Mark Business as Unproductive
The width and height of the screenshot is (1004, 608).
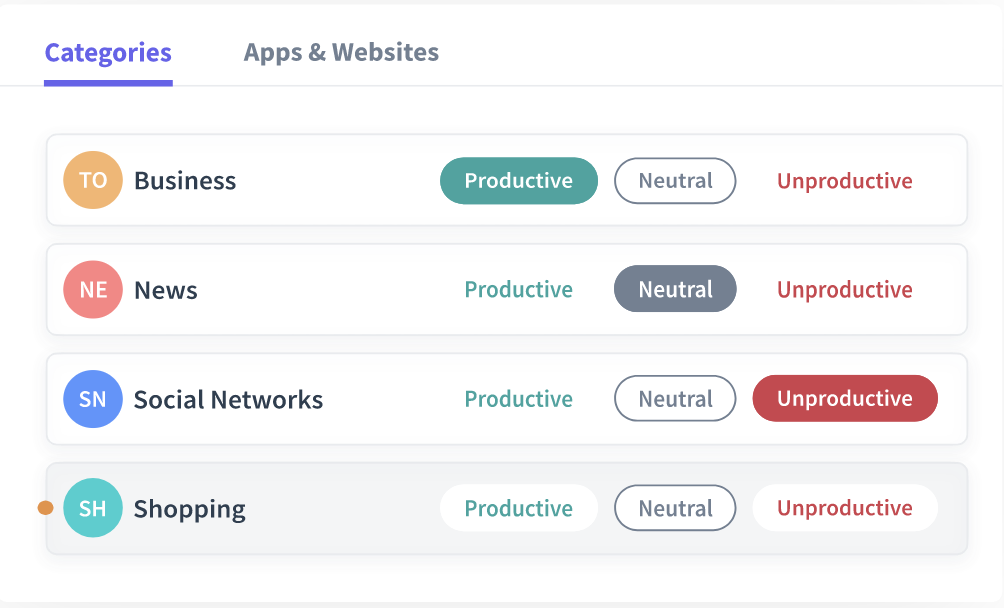(845, 181)
